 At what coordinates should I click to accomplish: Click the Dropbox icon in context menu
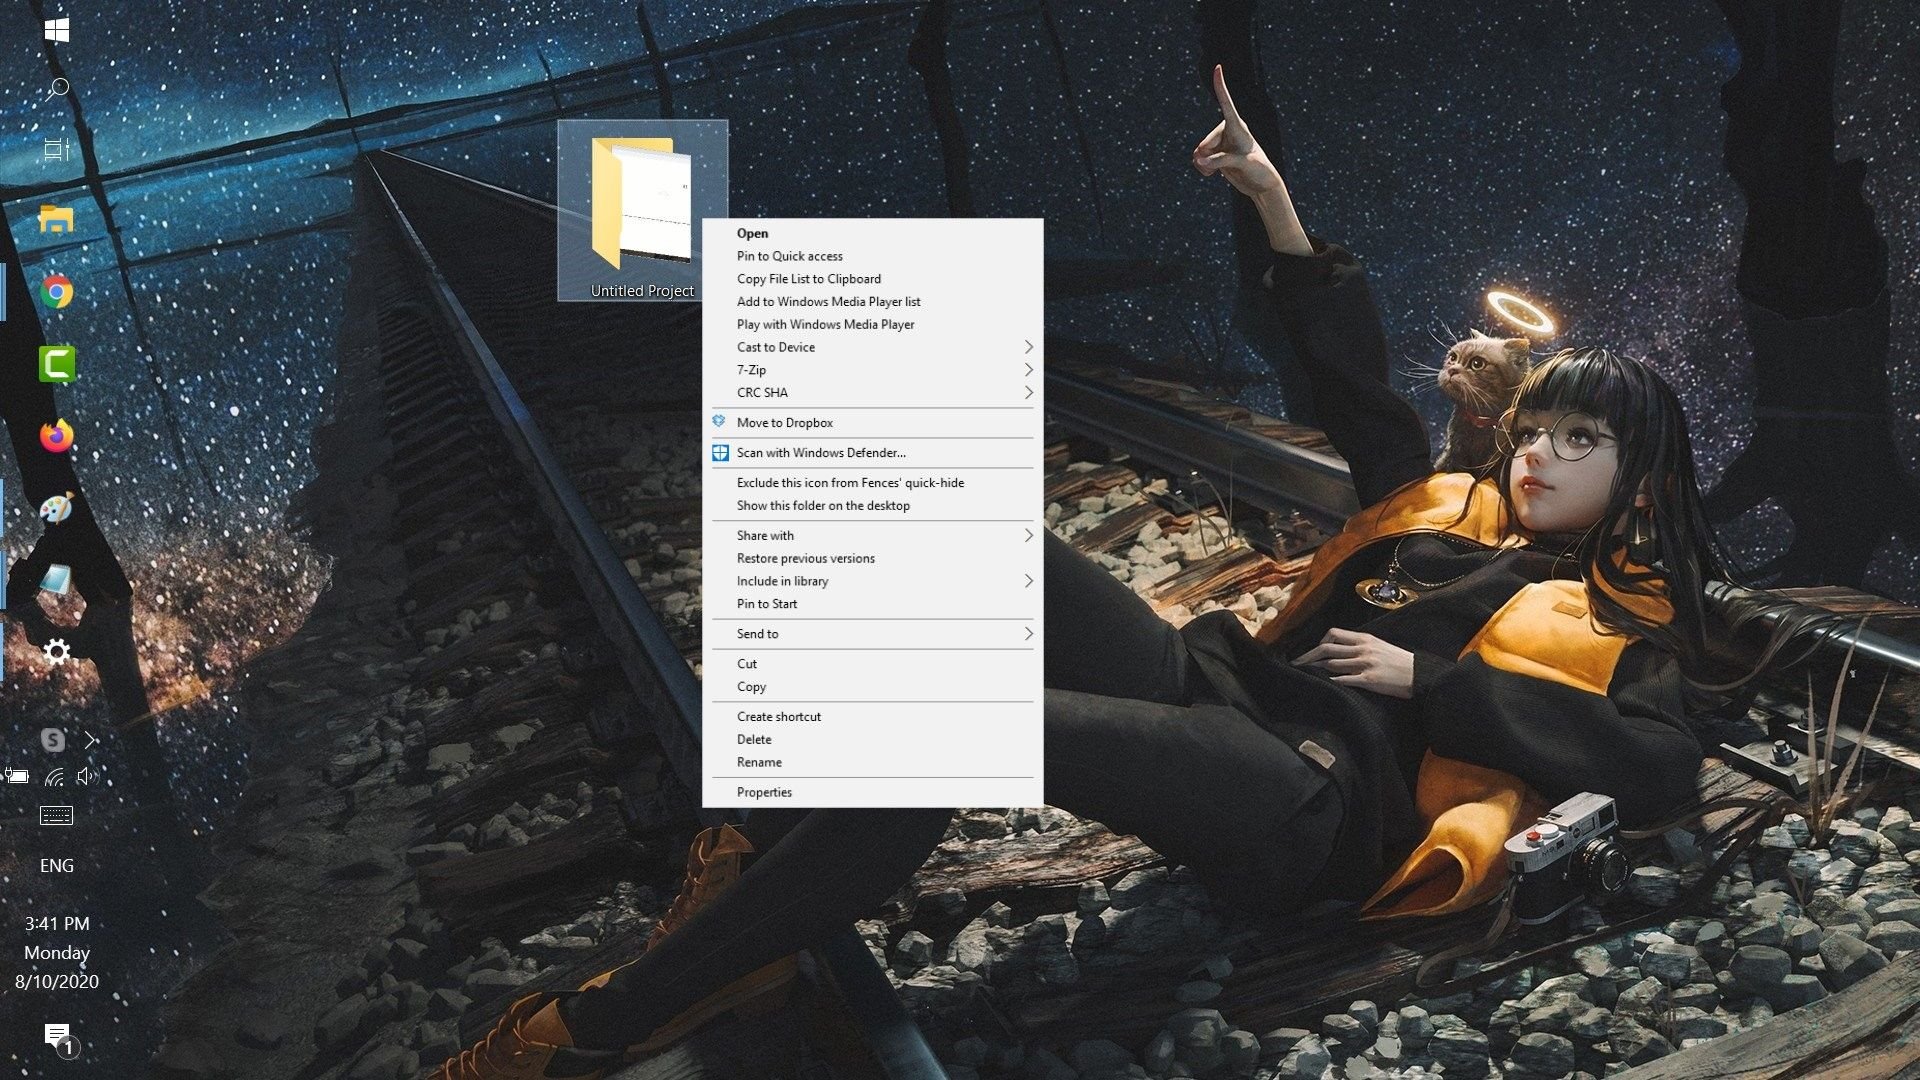(719, 422)
